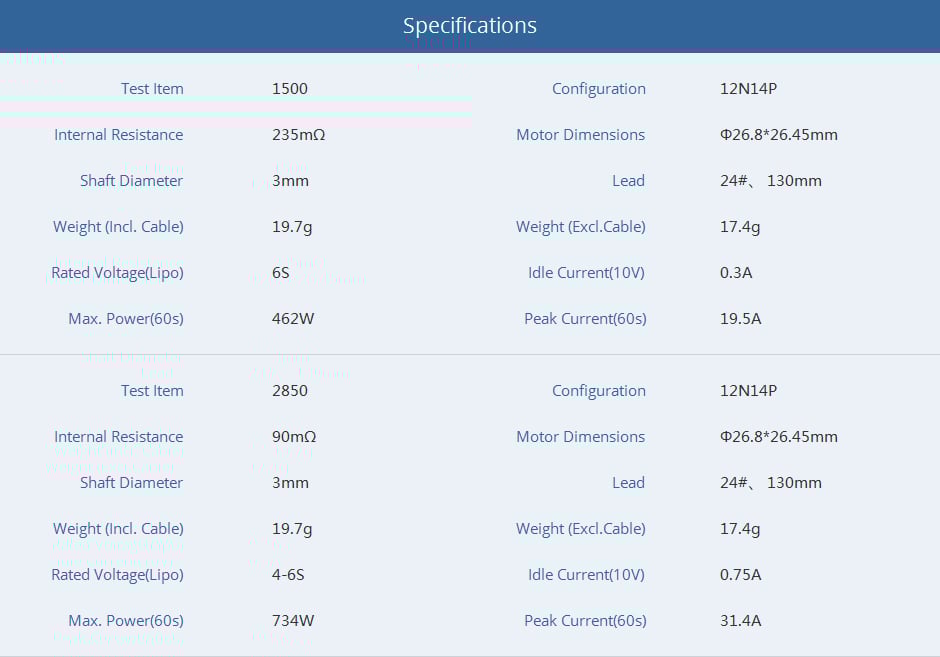Click the 31.4A peak current value
Screen dimensions: 940x657
[x=740, y=621]
